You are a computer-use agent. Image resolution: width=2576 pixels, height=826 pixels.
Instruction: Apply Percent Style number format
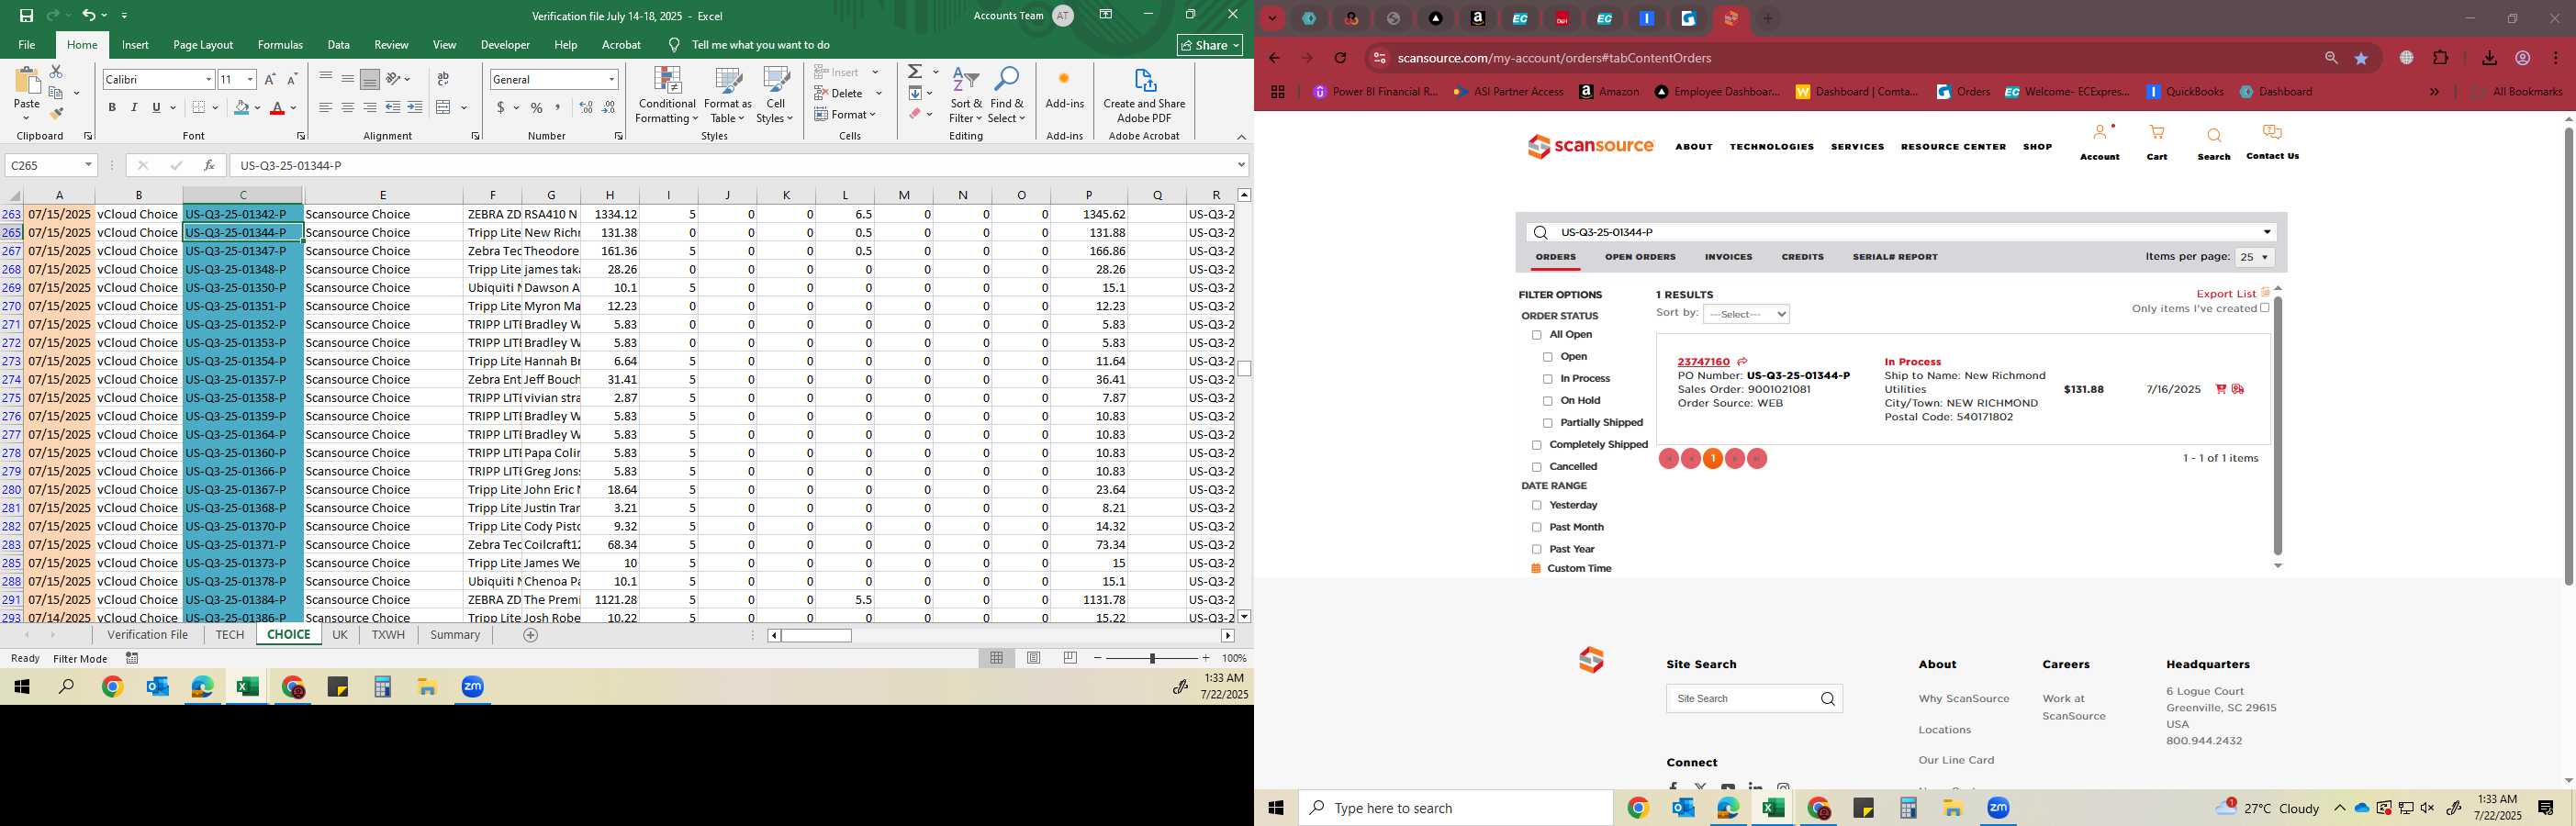click(537, 107)
